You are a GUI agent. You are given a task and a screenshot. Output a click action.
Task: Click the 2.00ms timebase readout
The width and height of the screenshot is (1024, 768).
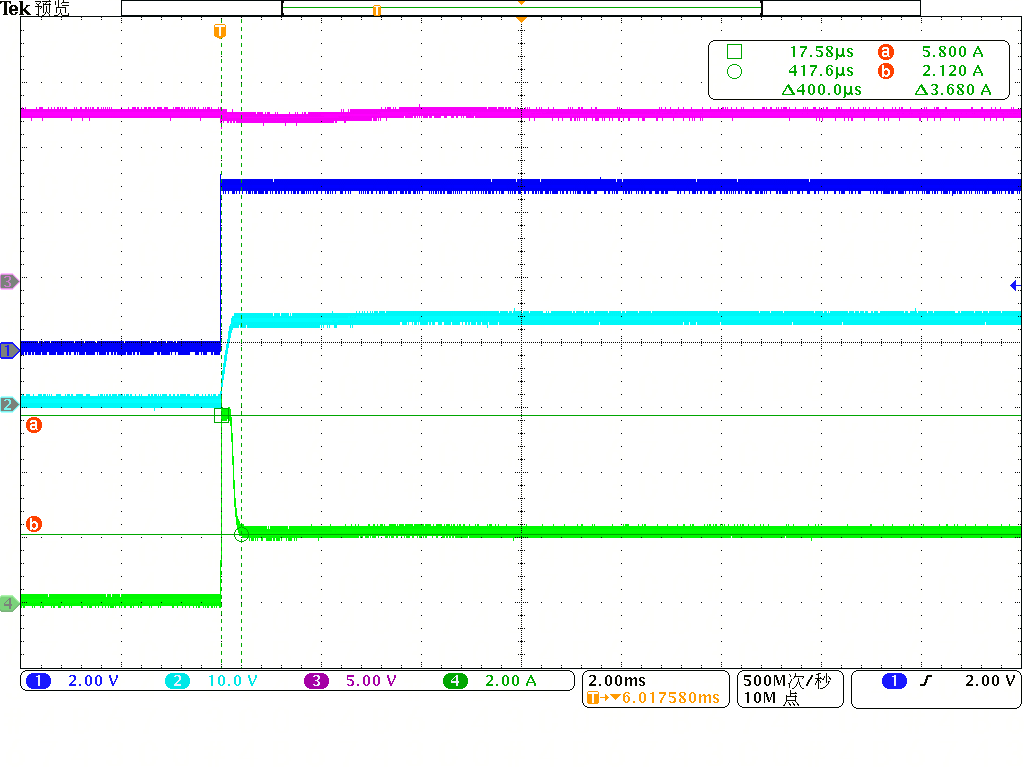(x=616, y=680)
